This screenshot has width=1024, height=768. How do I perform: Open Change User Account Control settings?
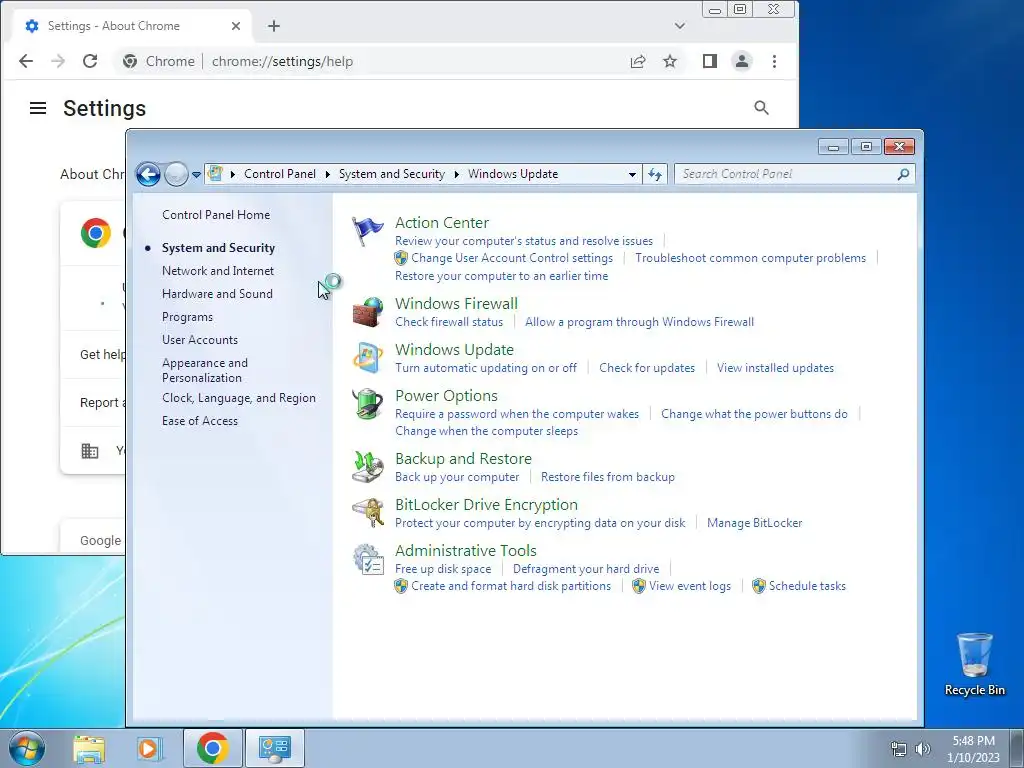(512, 258)
